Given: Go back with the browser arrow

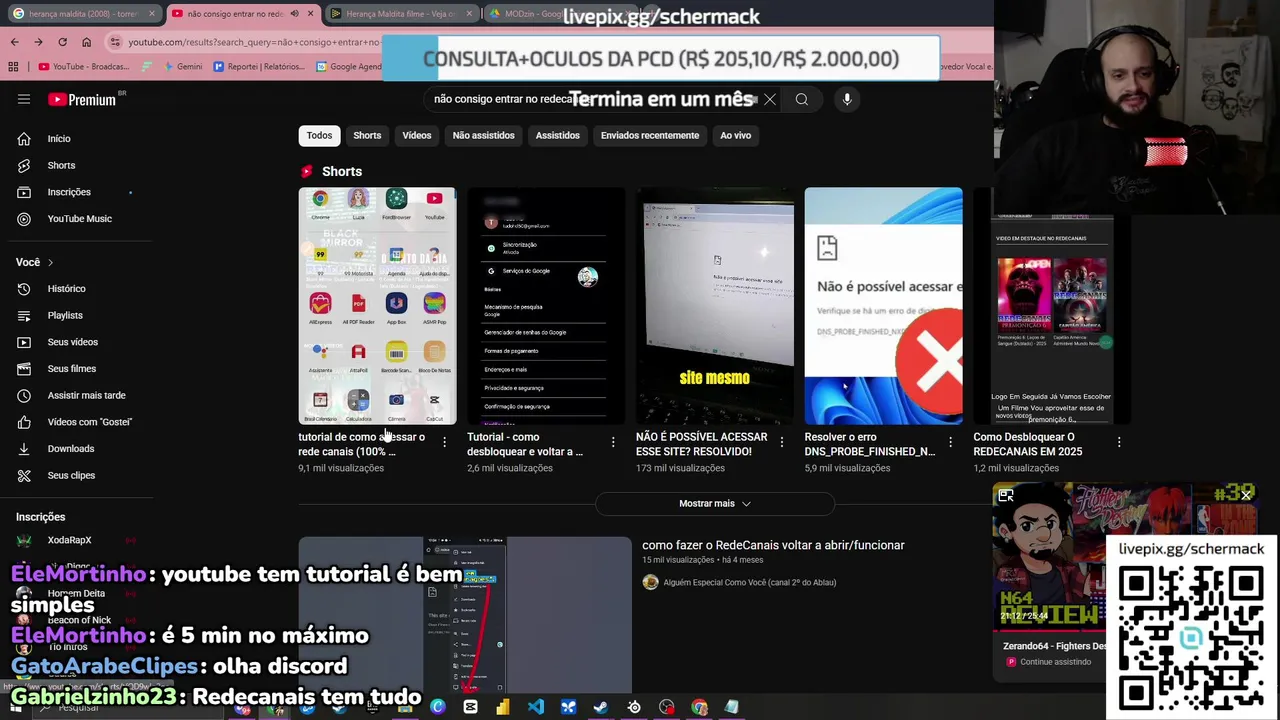Looking at the screenshot, I should point(14,42).
